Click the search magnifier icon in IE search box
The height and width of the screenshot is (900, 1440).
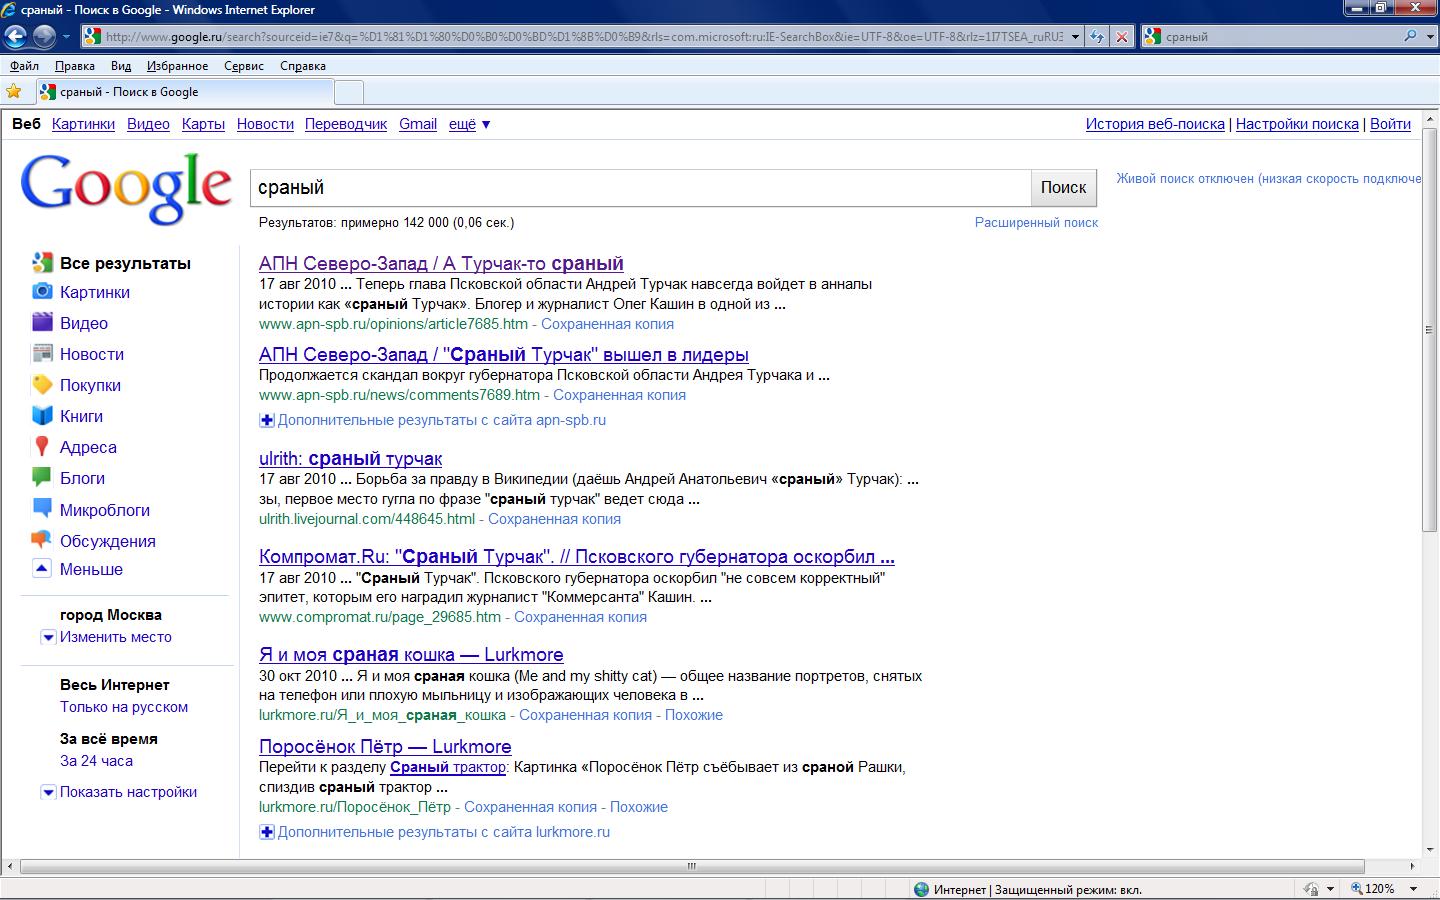pos(1410,36)
